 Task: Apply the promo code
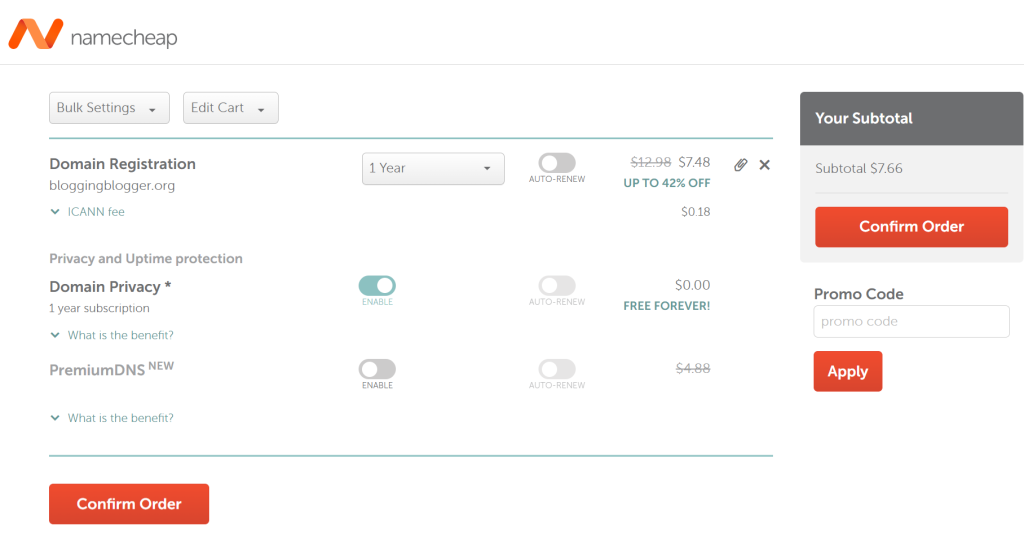(x=847, y=371)
